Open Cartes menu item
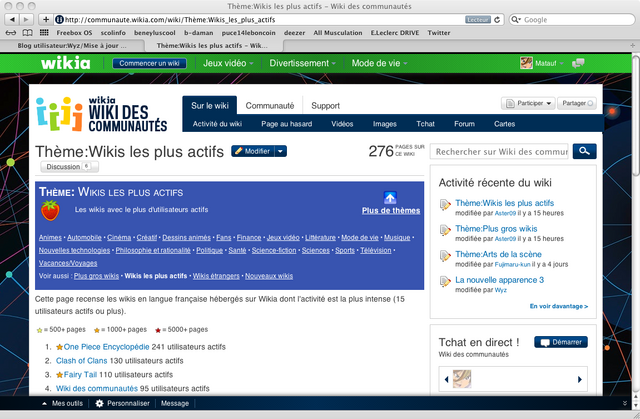Image resolution: width=640 pixels, height=419 pixels. [x=504, y=124]
